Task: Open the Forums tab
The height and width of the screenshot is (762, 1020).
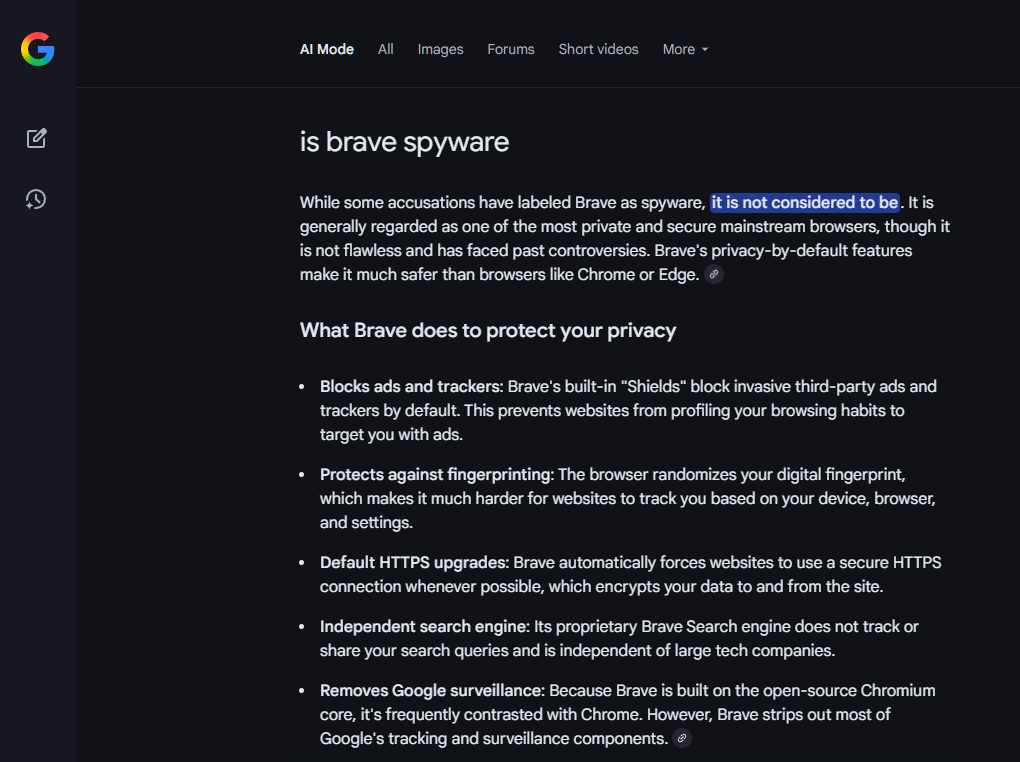Action: coord(511,49)
